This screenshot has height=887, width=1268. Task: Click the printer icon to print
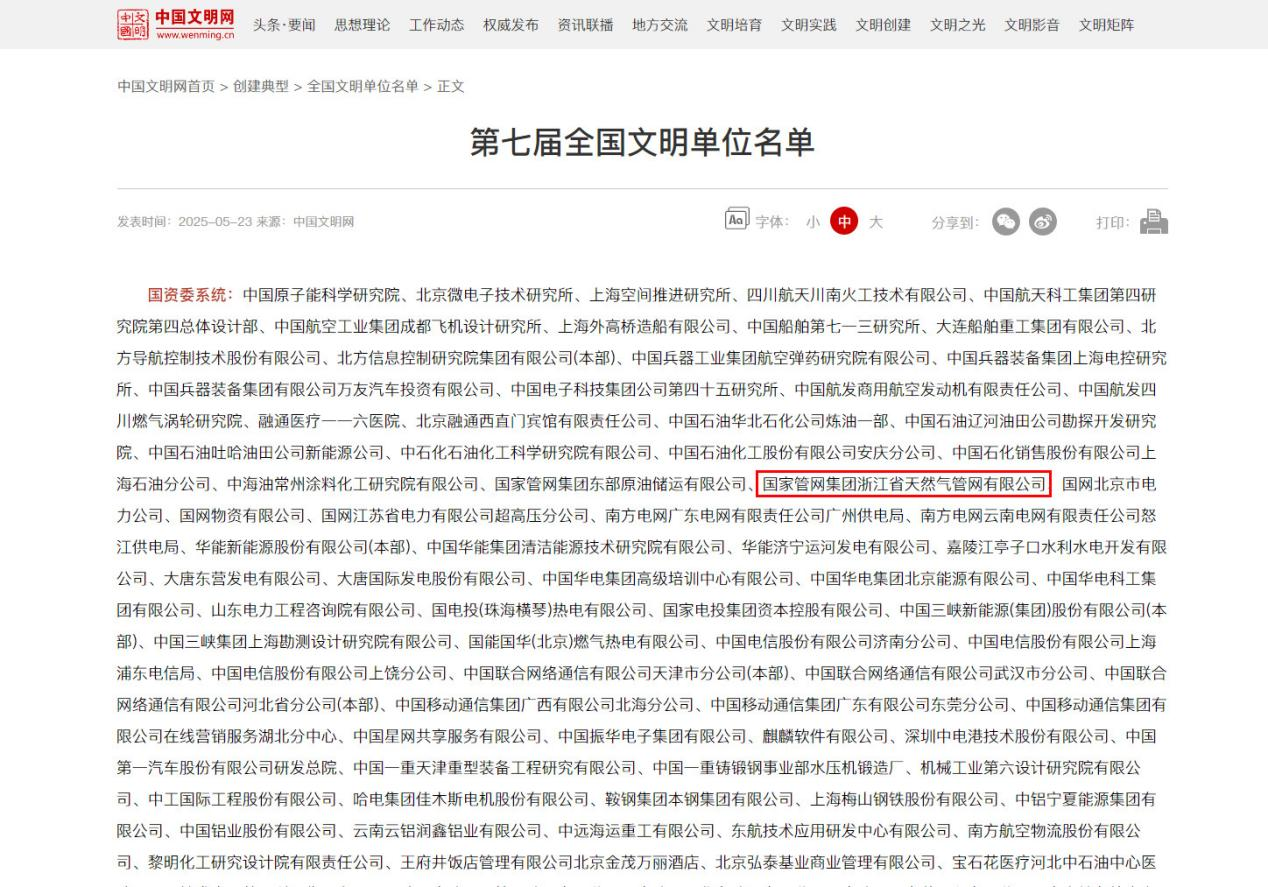click(1154, 221)
